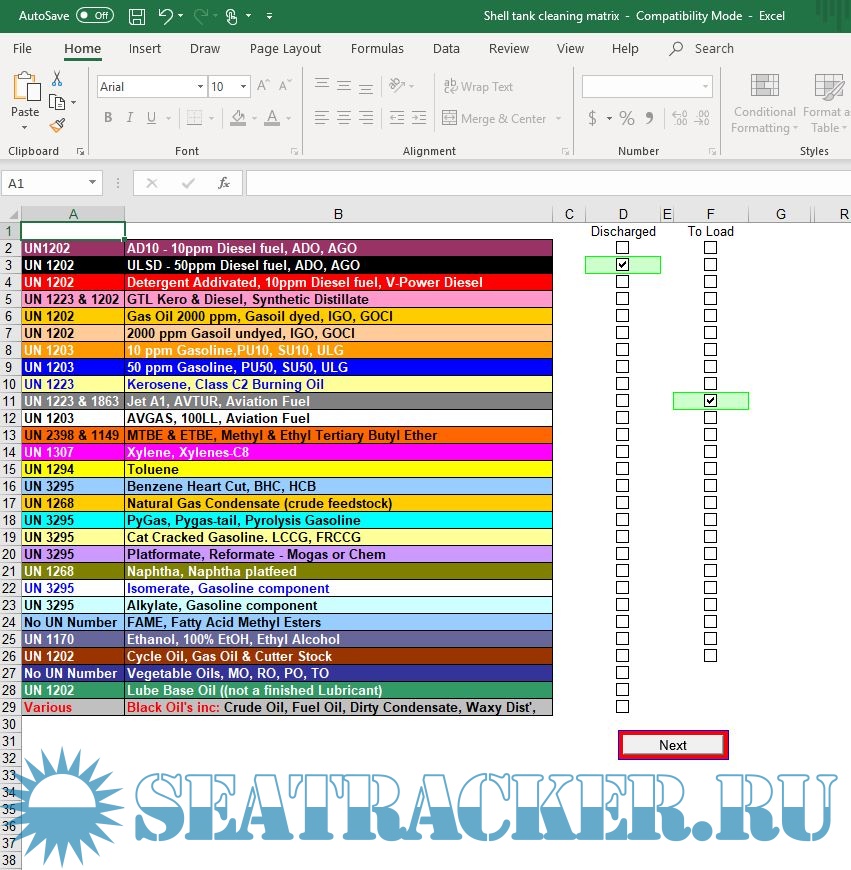The image size is (851, 870).
Task: Click the Insert Function fx icon
Action: (x=224, y=183)
